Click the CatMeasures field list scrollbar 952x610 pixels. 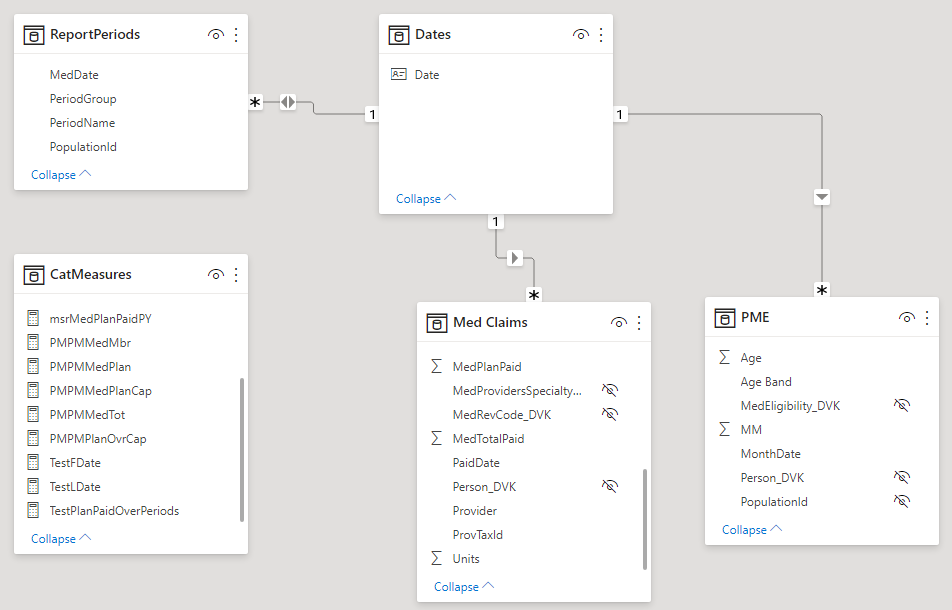tap(242, 450)
